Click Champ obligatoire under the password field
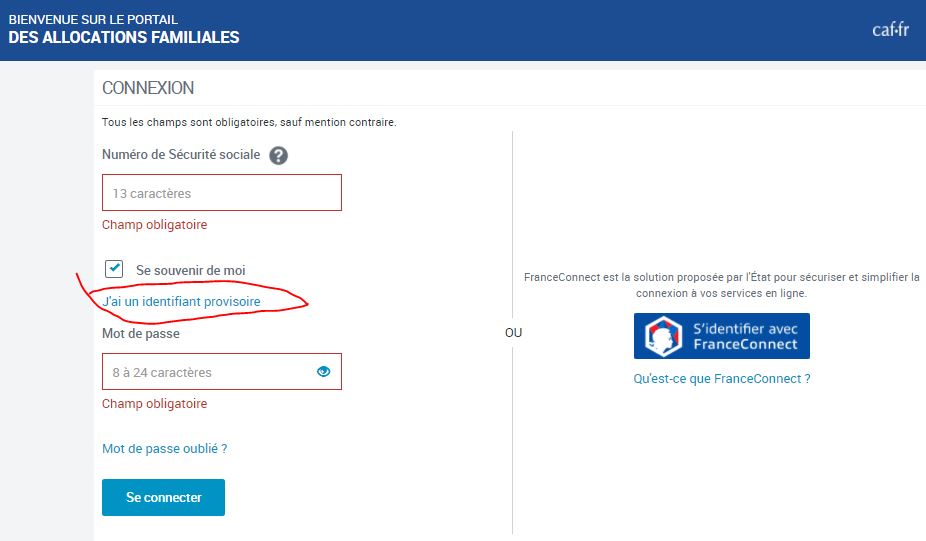Screen dimensions: 926x541 coord(154,404)
